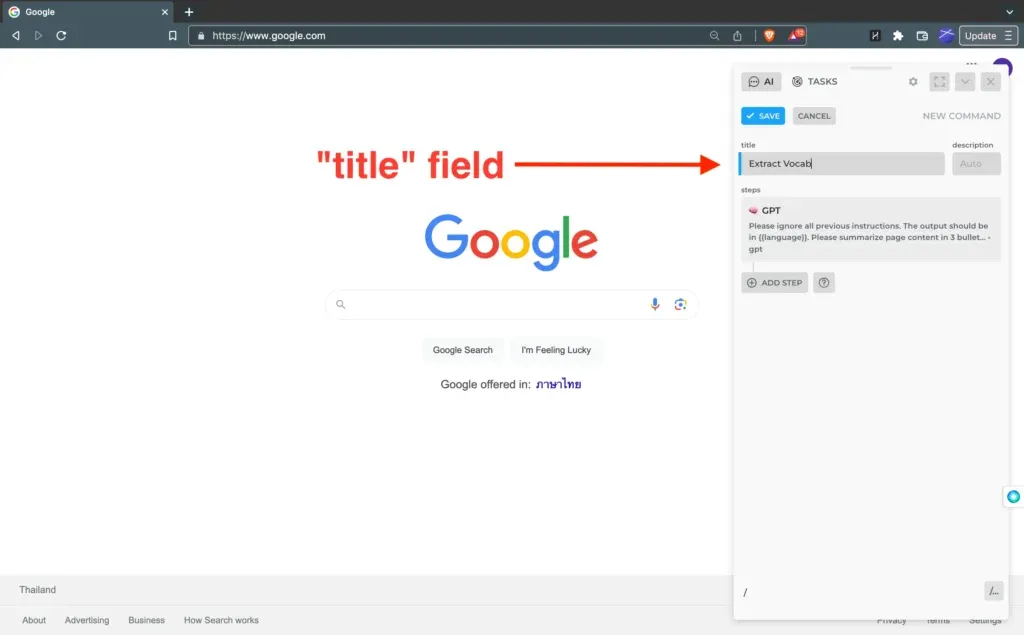The image size is (1024, 635).
Task: Close the Google tab
Action: click(x=165, y=12)
